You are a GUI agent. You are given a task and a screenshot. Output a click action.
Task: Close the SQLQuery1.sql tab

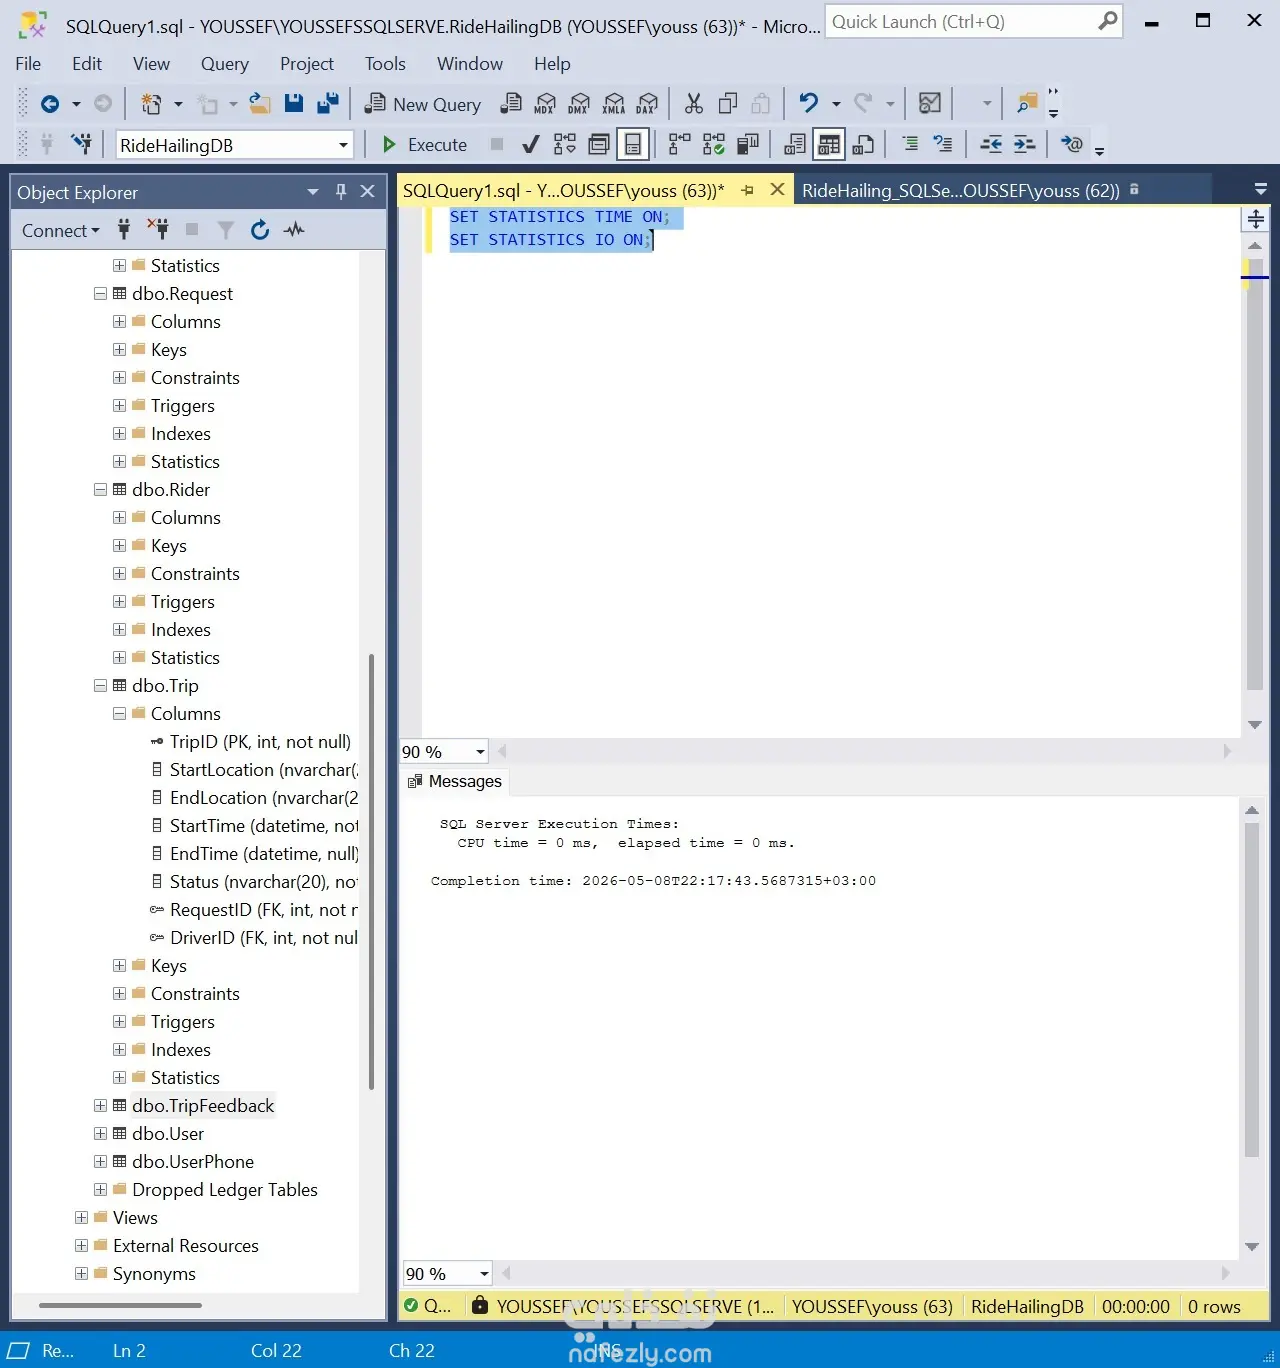tap(777, 190)
